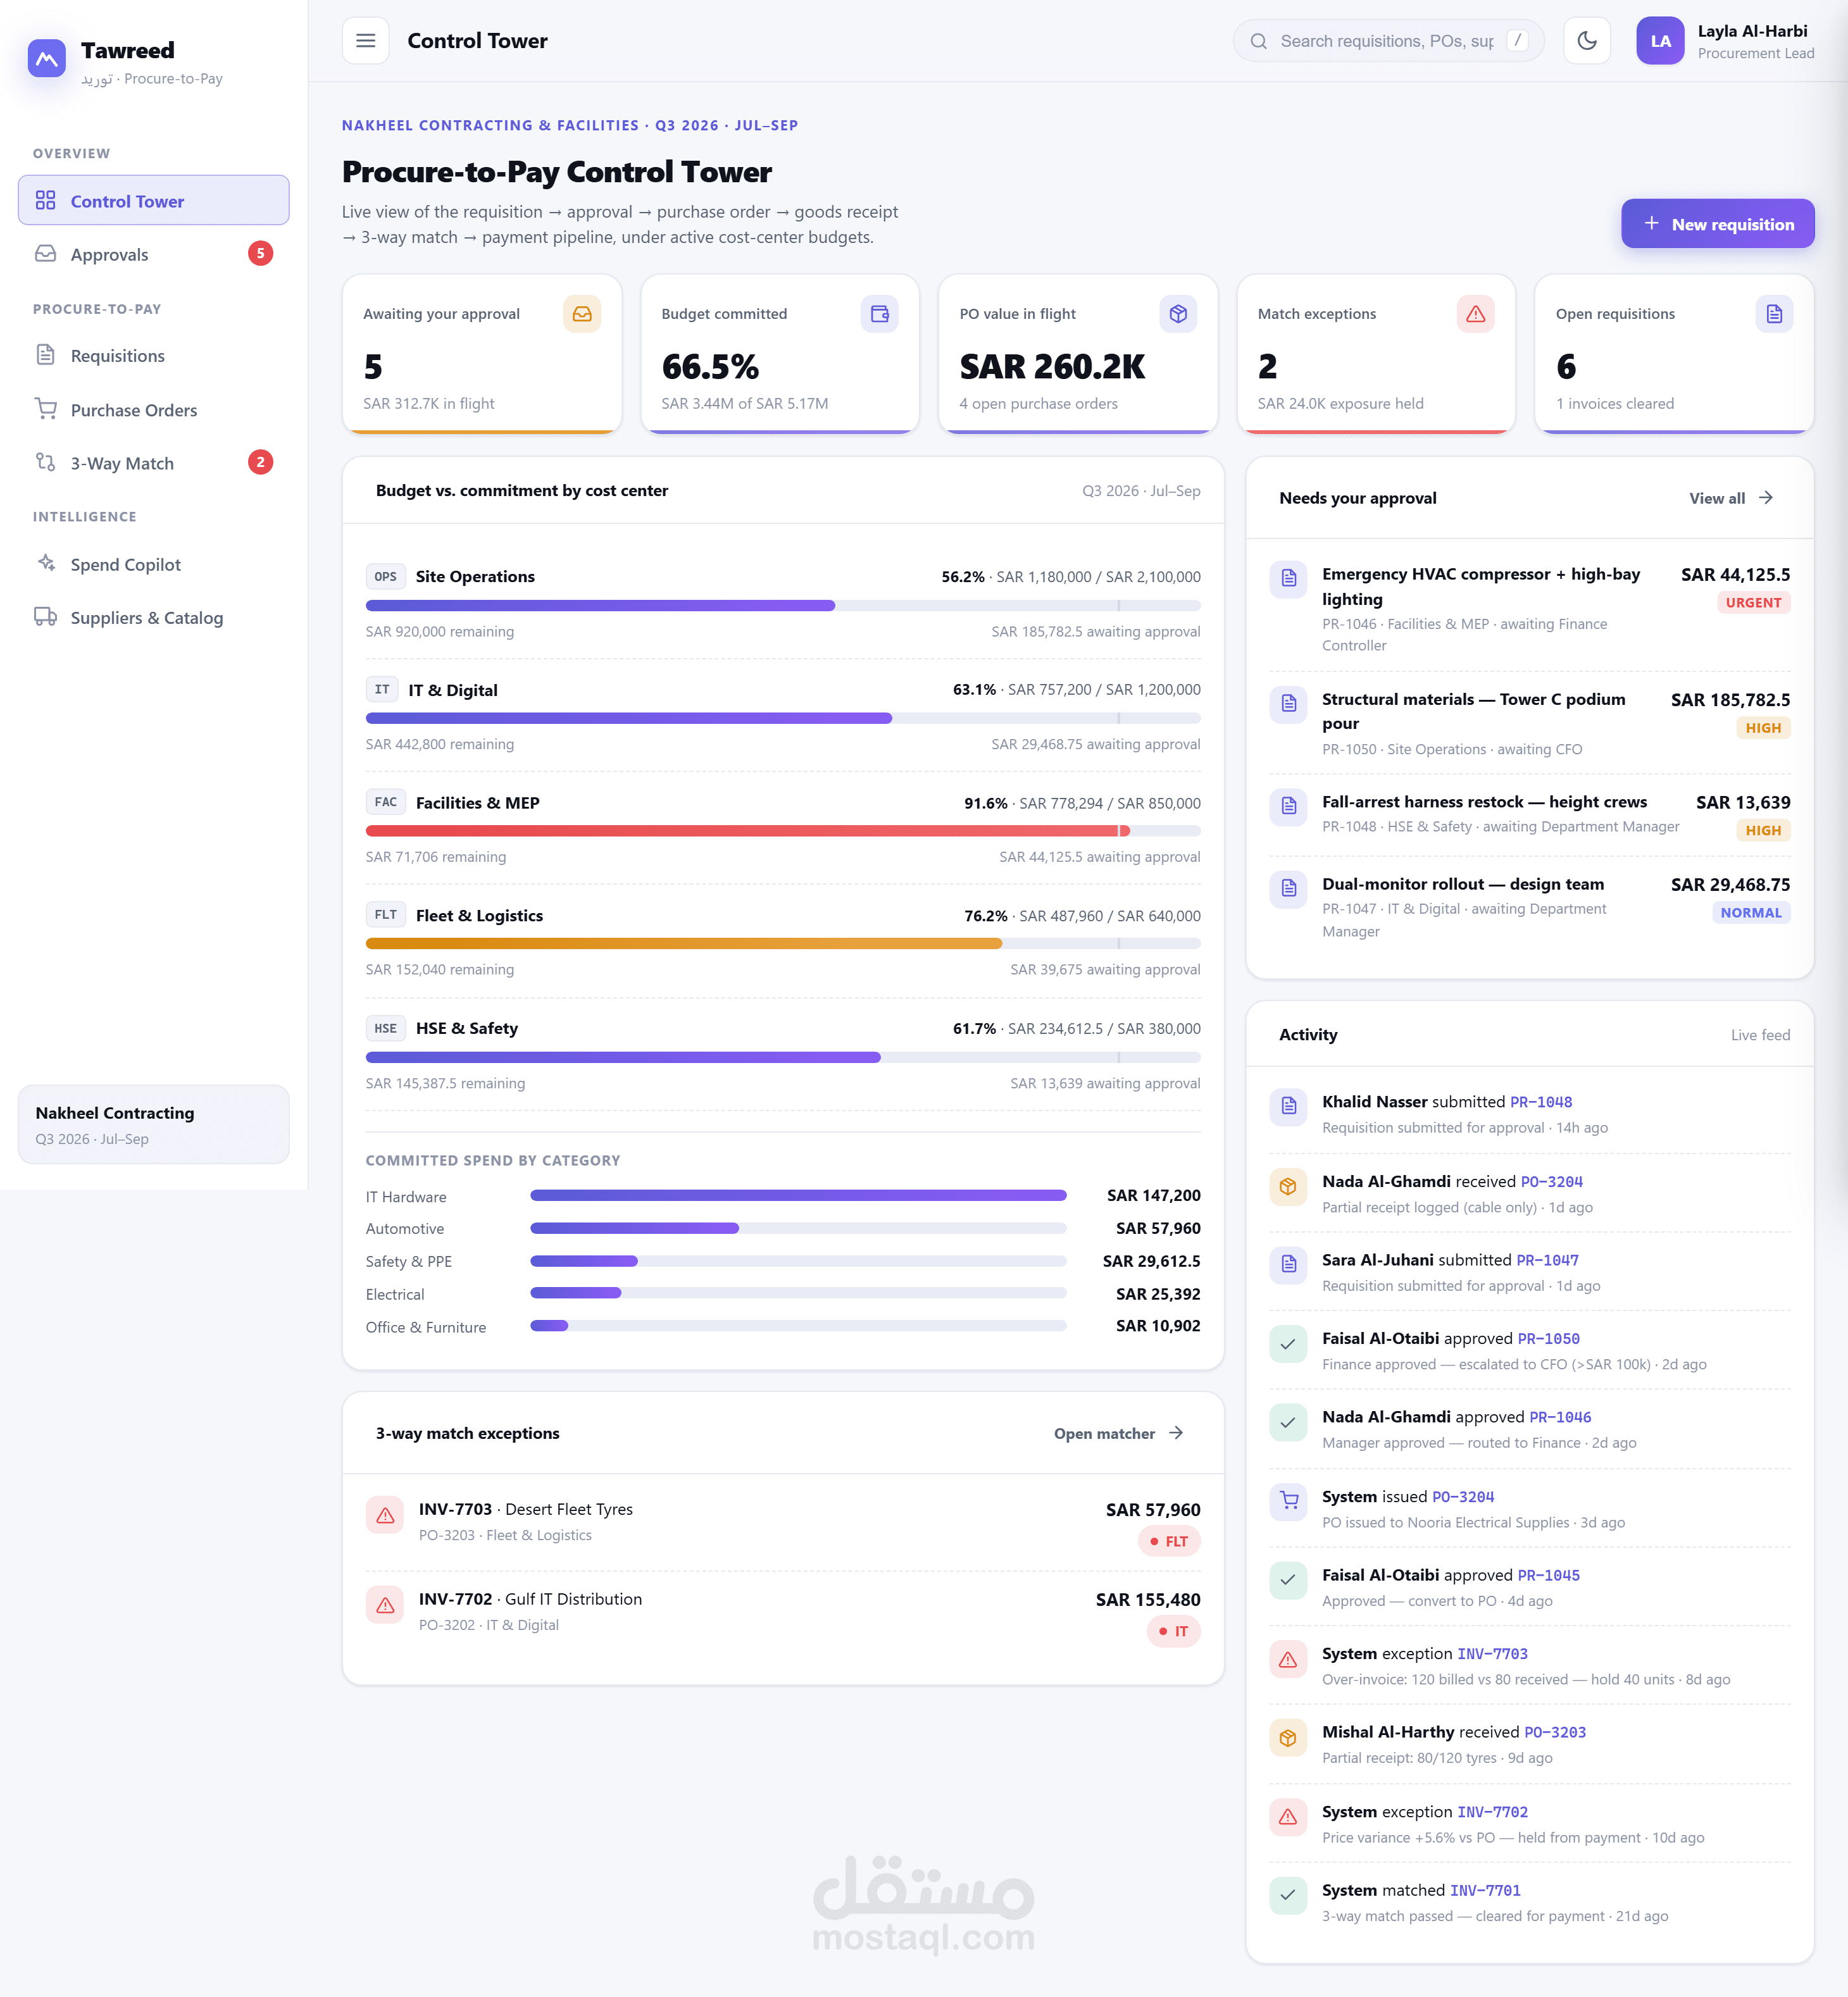Screen dimensions: 1848x1997
Task: Click warning icon for System exception INV-7702
Action: [x=1288, y=1817]
